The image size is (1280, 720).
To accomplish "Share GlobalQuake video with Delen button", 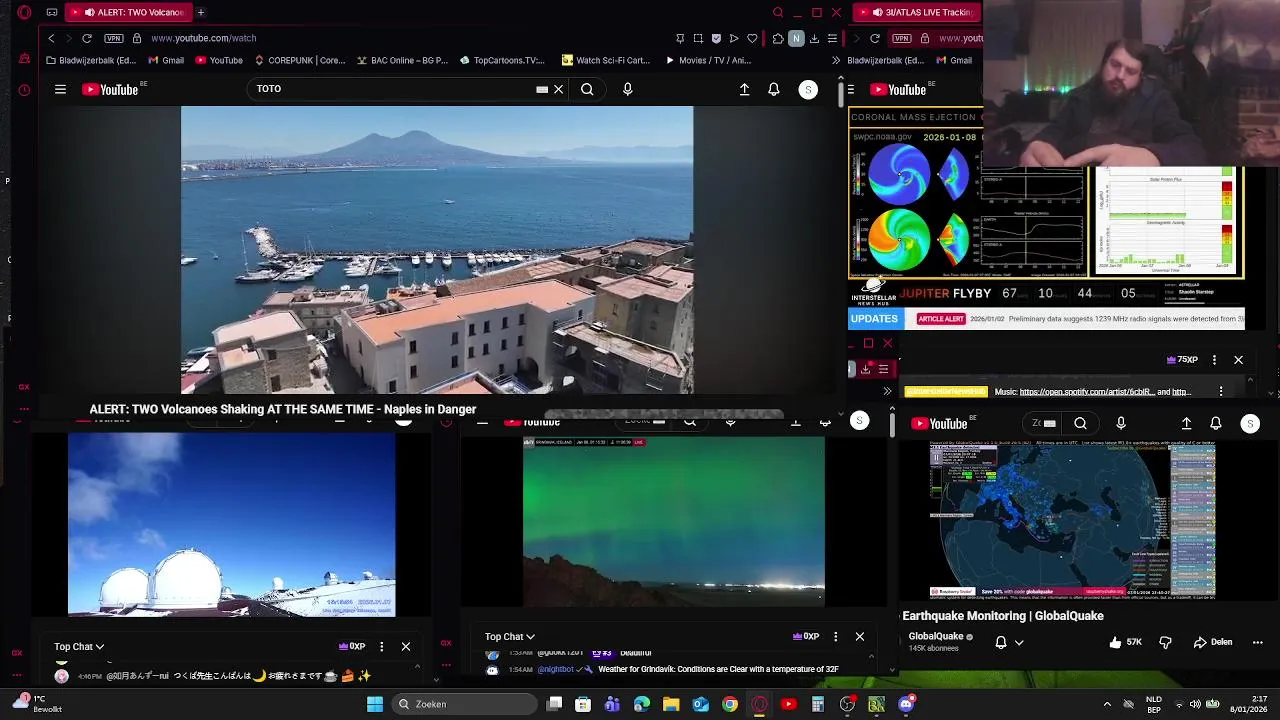I will [1213, 642].
